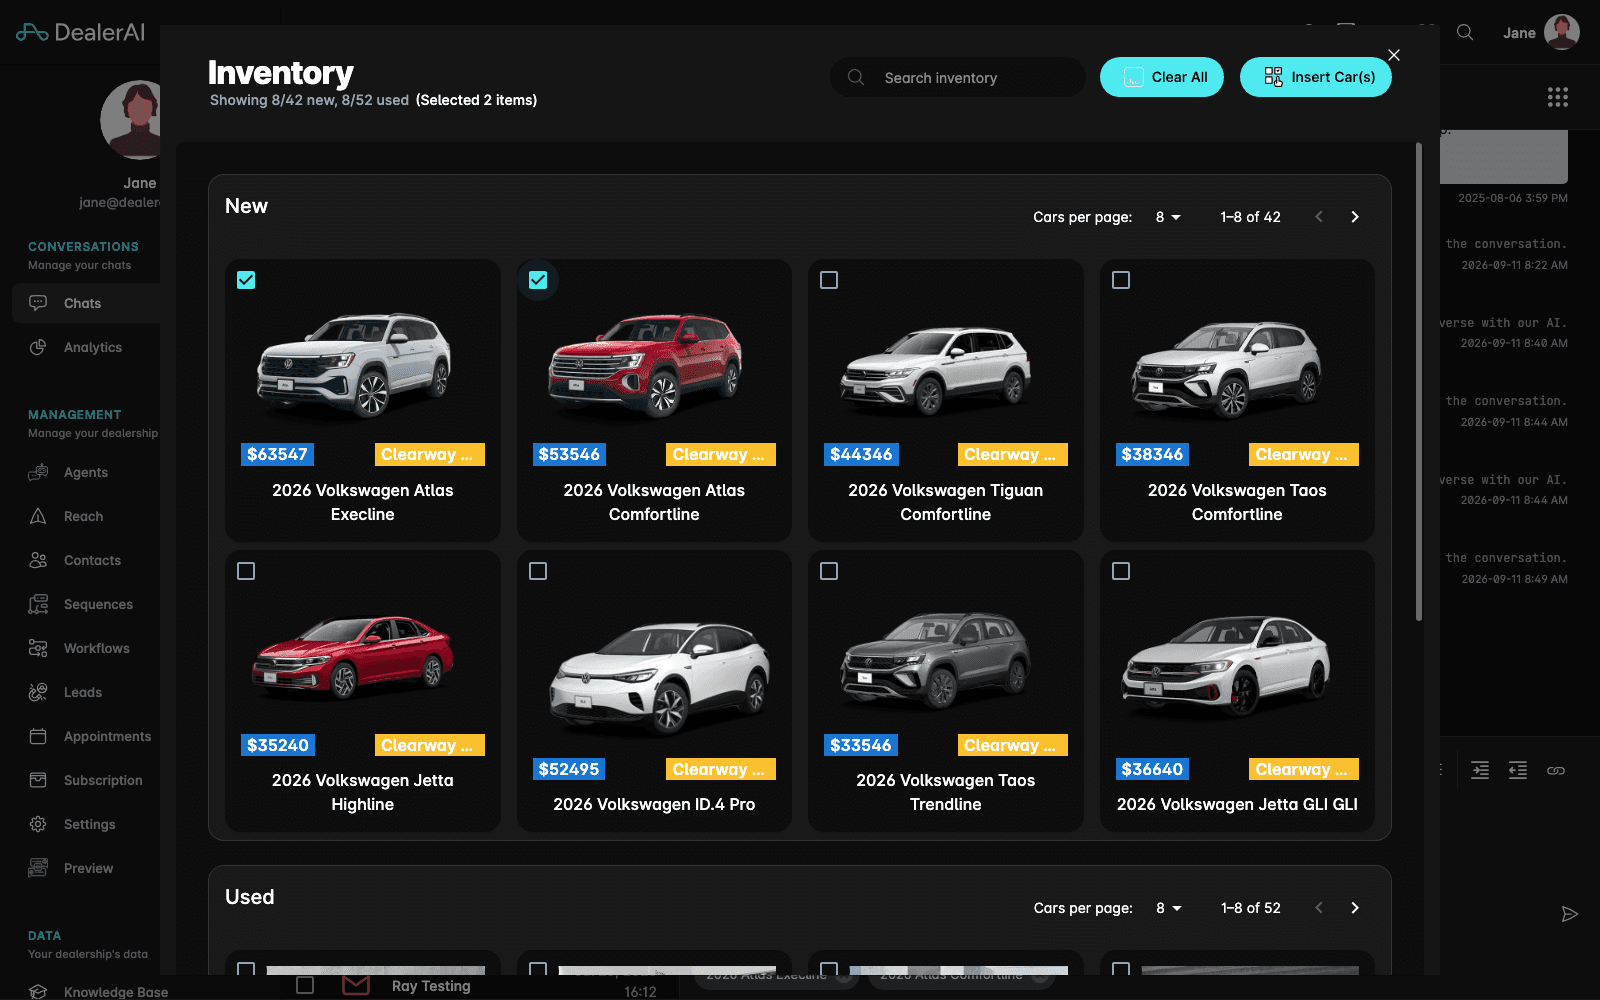Viewport: 1600px width, 1000px height.
Task: Click the Inventory dialog scrollbar
Action: point(1418,382)
